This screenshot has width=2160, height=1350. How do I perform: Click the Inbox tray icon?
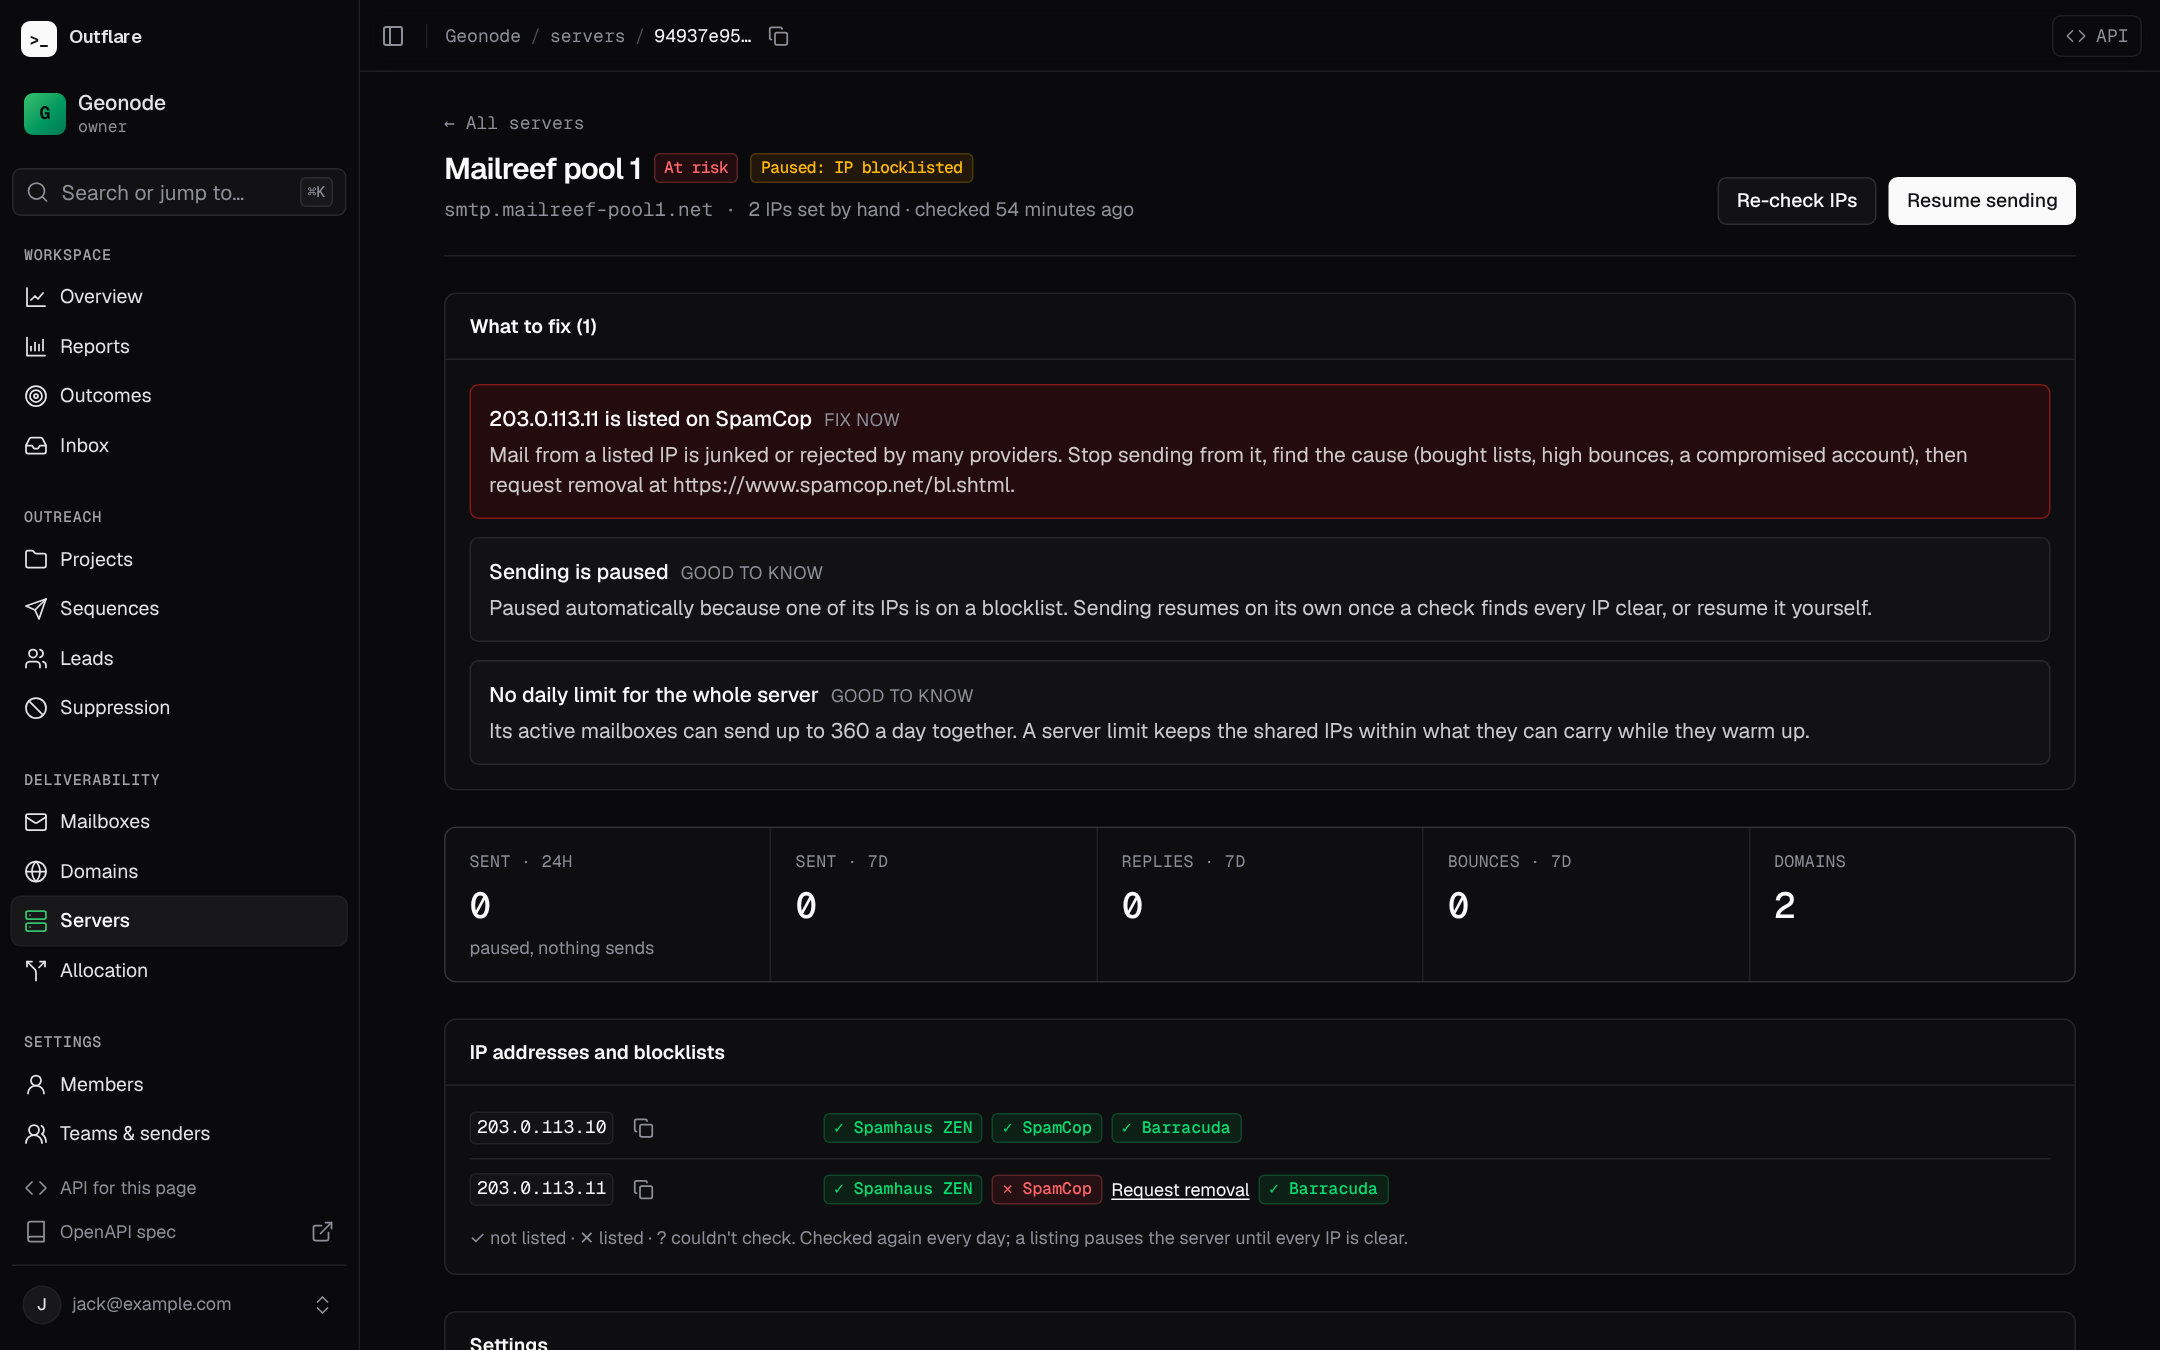click(x=36, y=446)
